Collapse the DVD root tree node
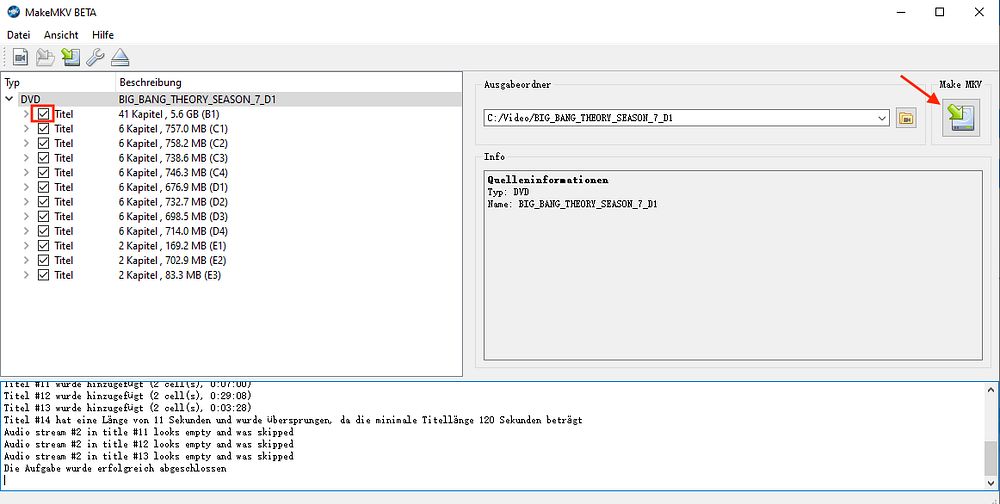 pos(10,100)
